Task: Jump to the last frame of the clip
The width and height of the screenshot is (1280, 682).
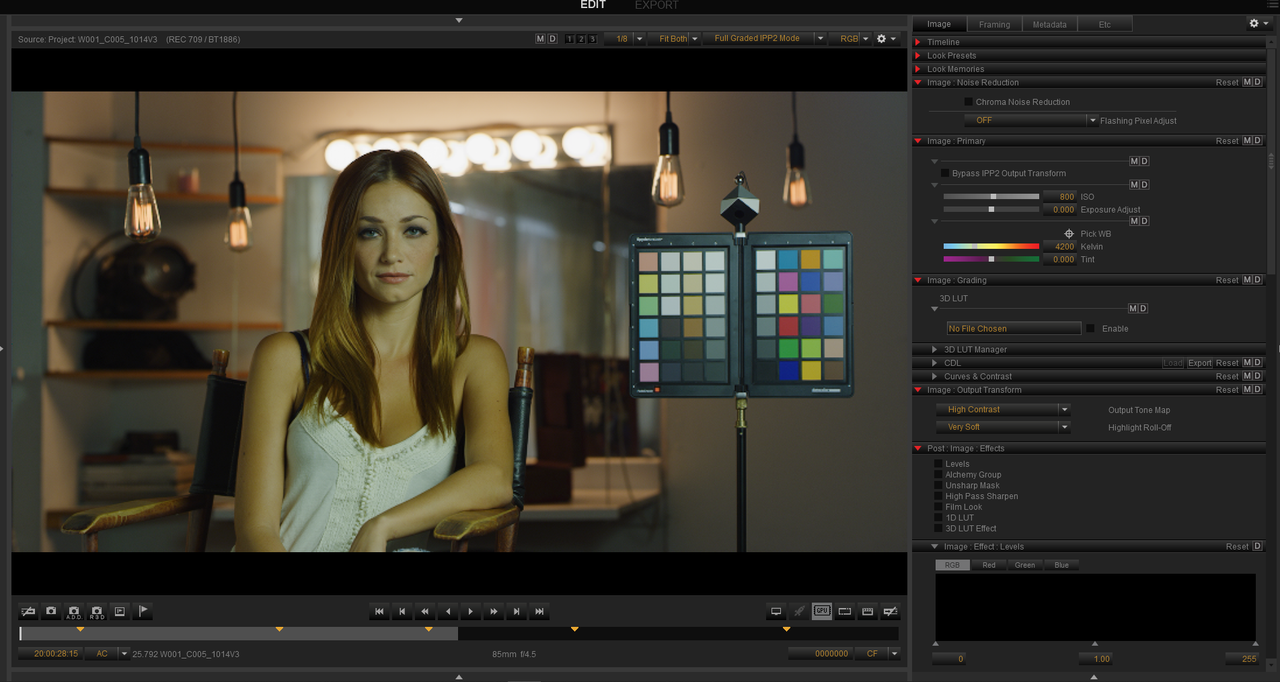Action: (540, 611)
